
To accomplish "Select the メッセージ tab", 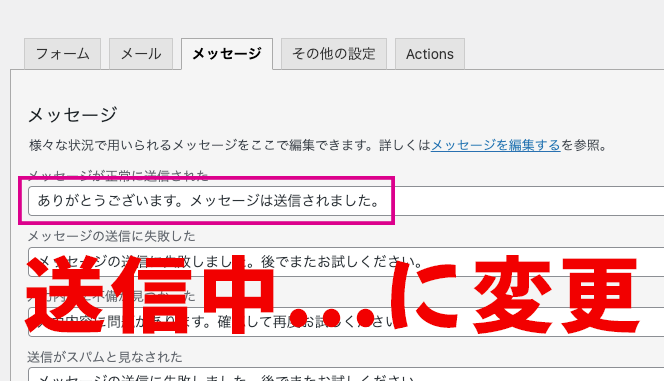I will 227,54.
